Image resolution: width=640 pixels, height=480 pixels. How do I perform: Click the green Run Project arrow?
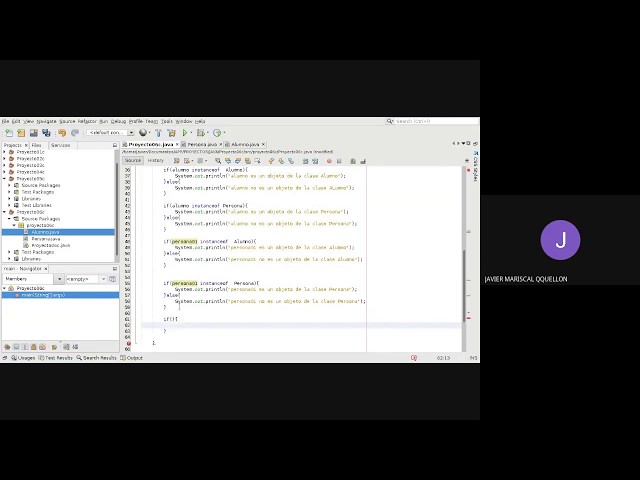pyautogui.click(x=184, y=133)
